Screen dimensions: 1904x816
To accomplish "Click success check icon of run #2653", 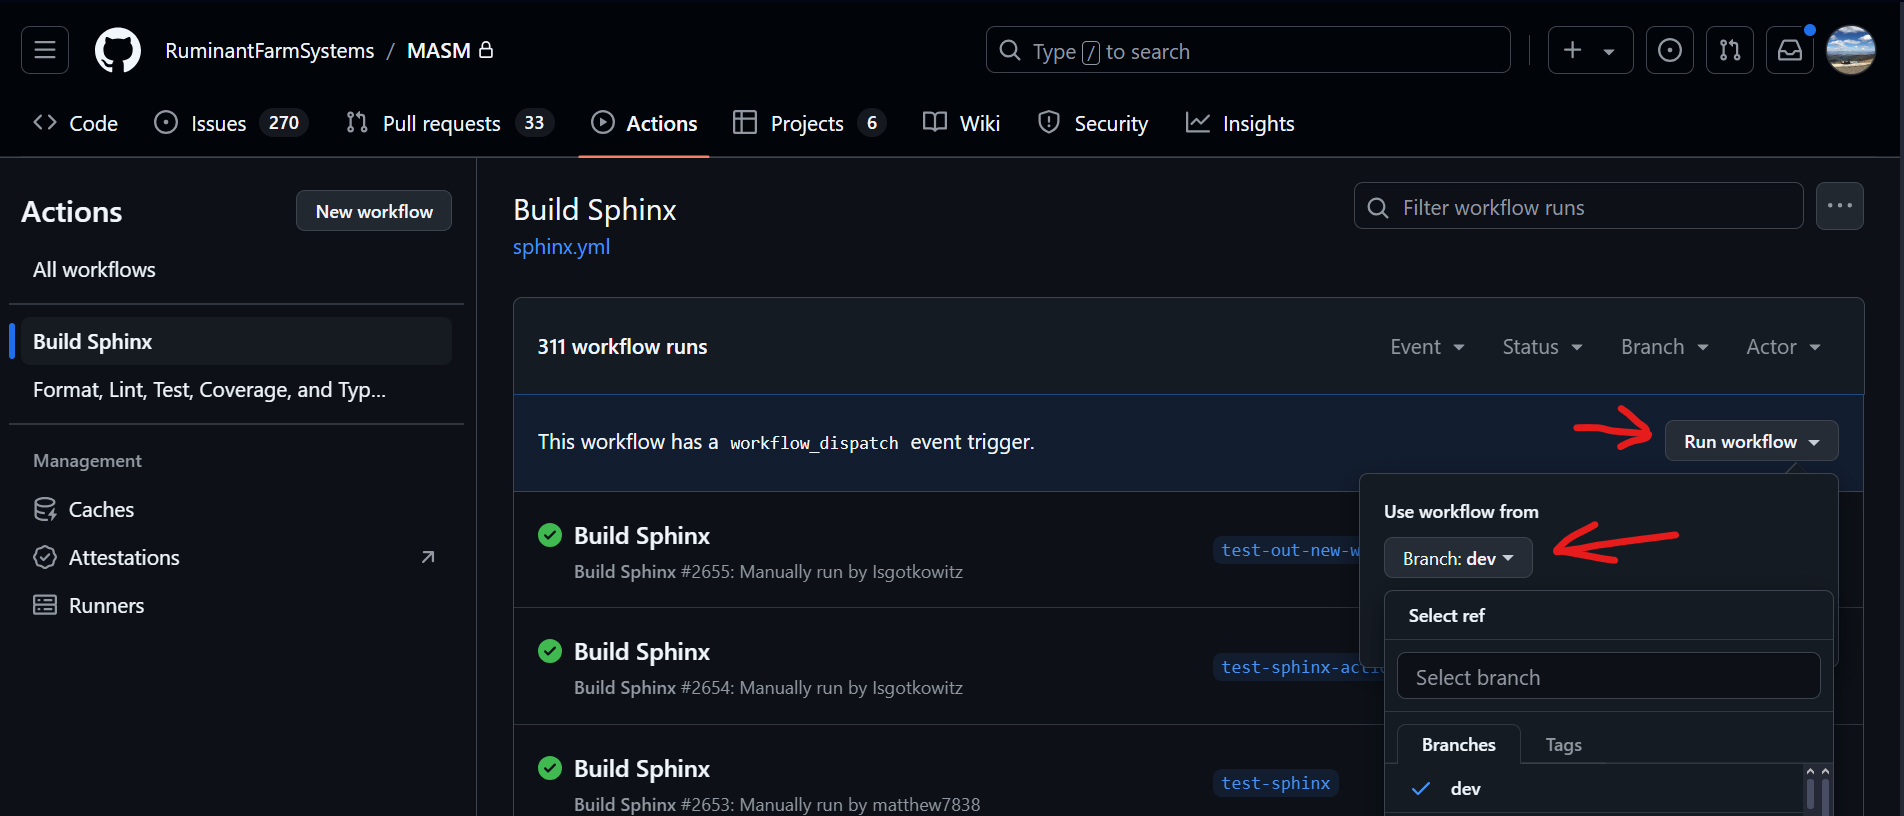I will pyautogui.click(x=550, y=768).
